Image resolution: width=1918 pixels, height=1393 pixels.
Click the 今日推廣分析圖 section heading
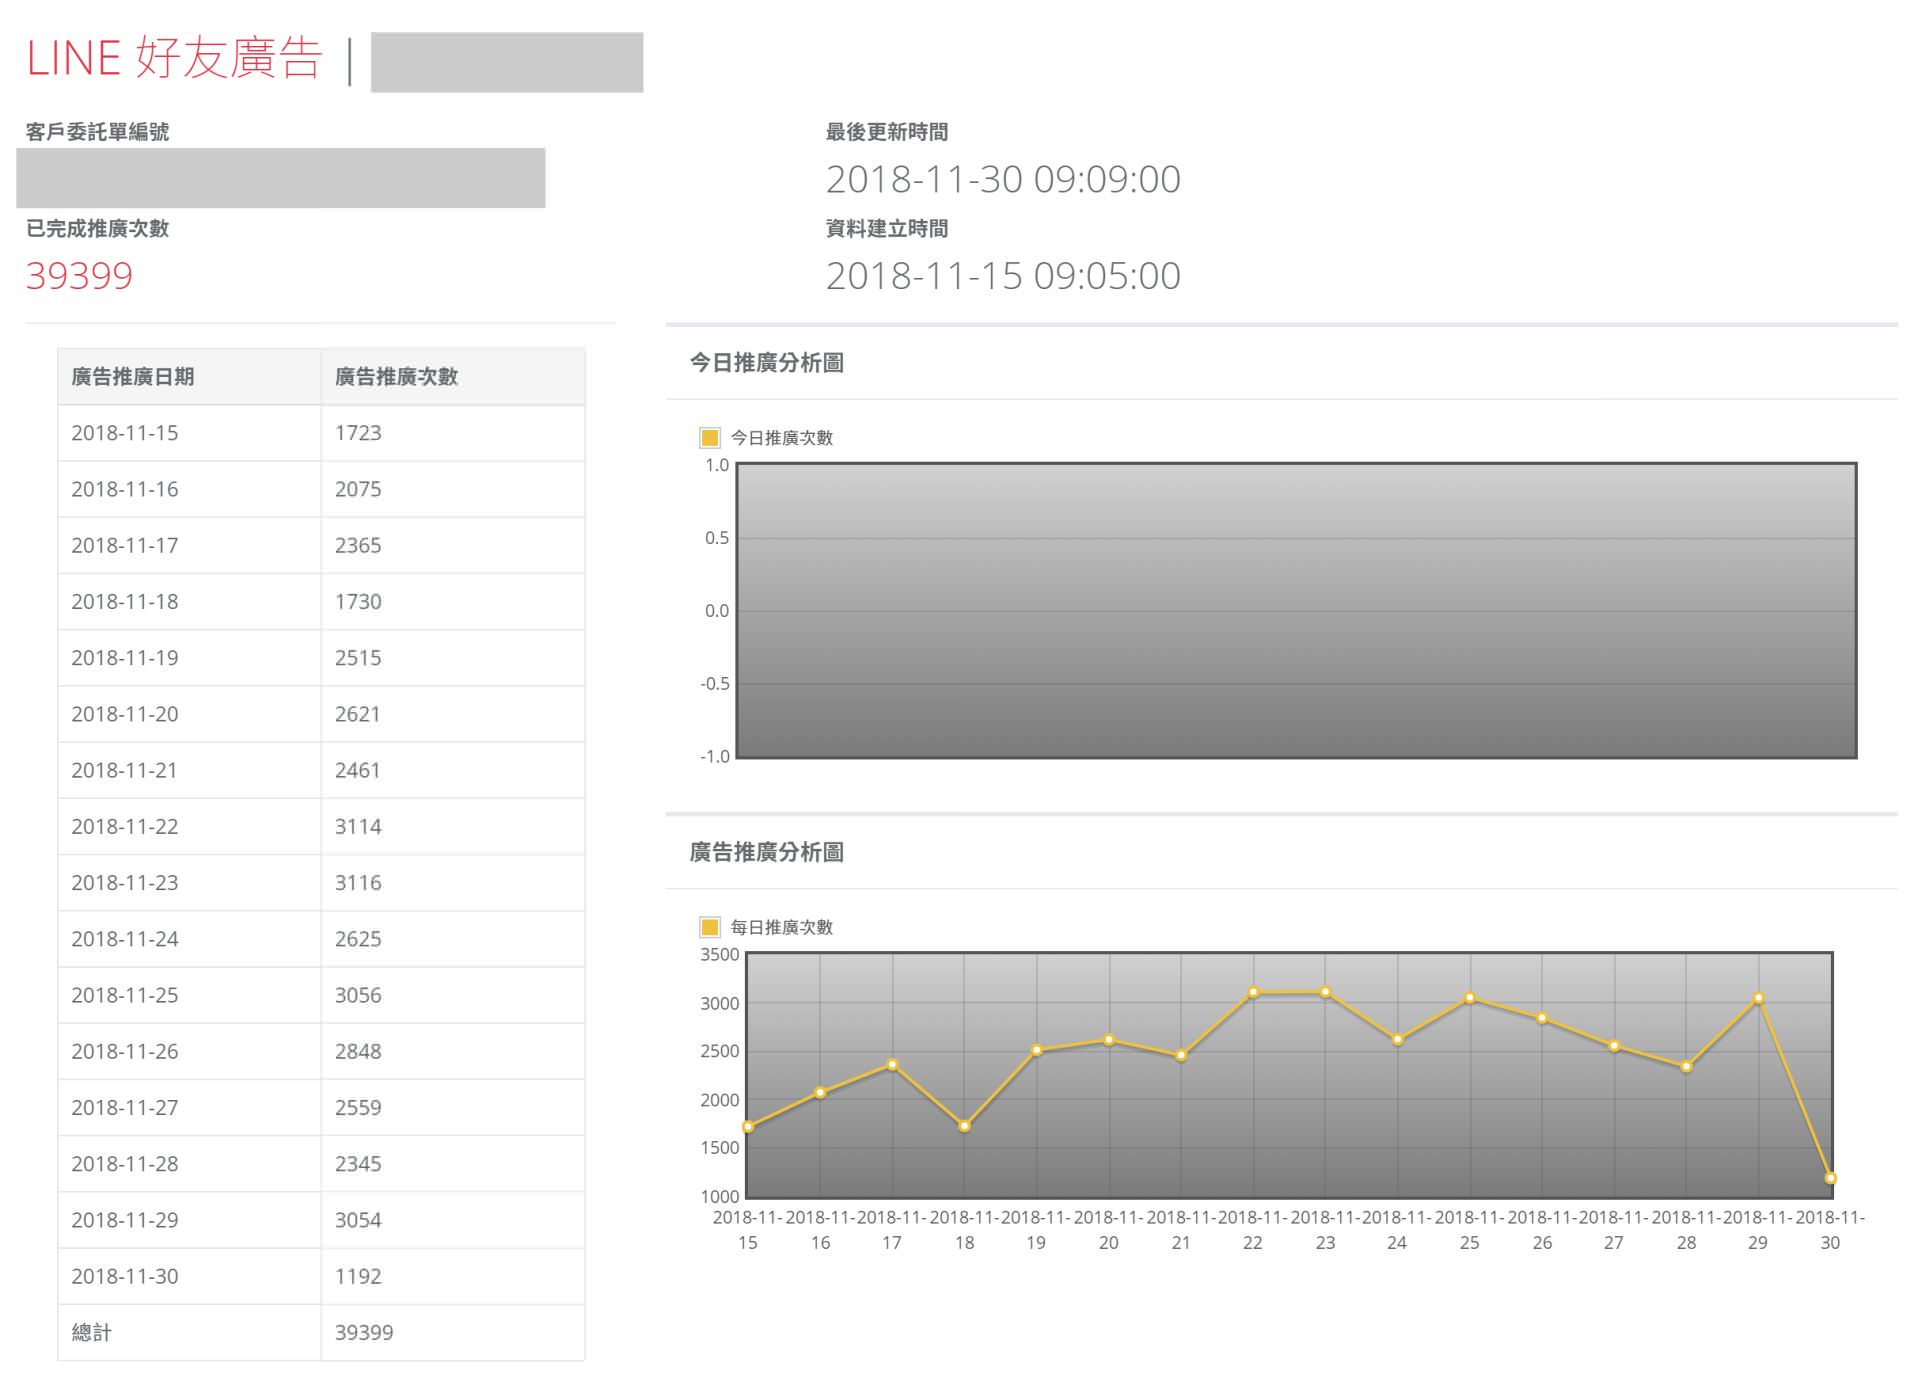pyautogui.click(x=765, y=363)
